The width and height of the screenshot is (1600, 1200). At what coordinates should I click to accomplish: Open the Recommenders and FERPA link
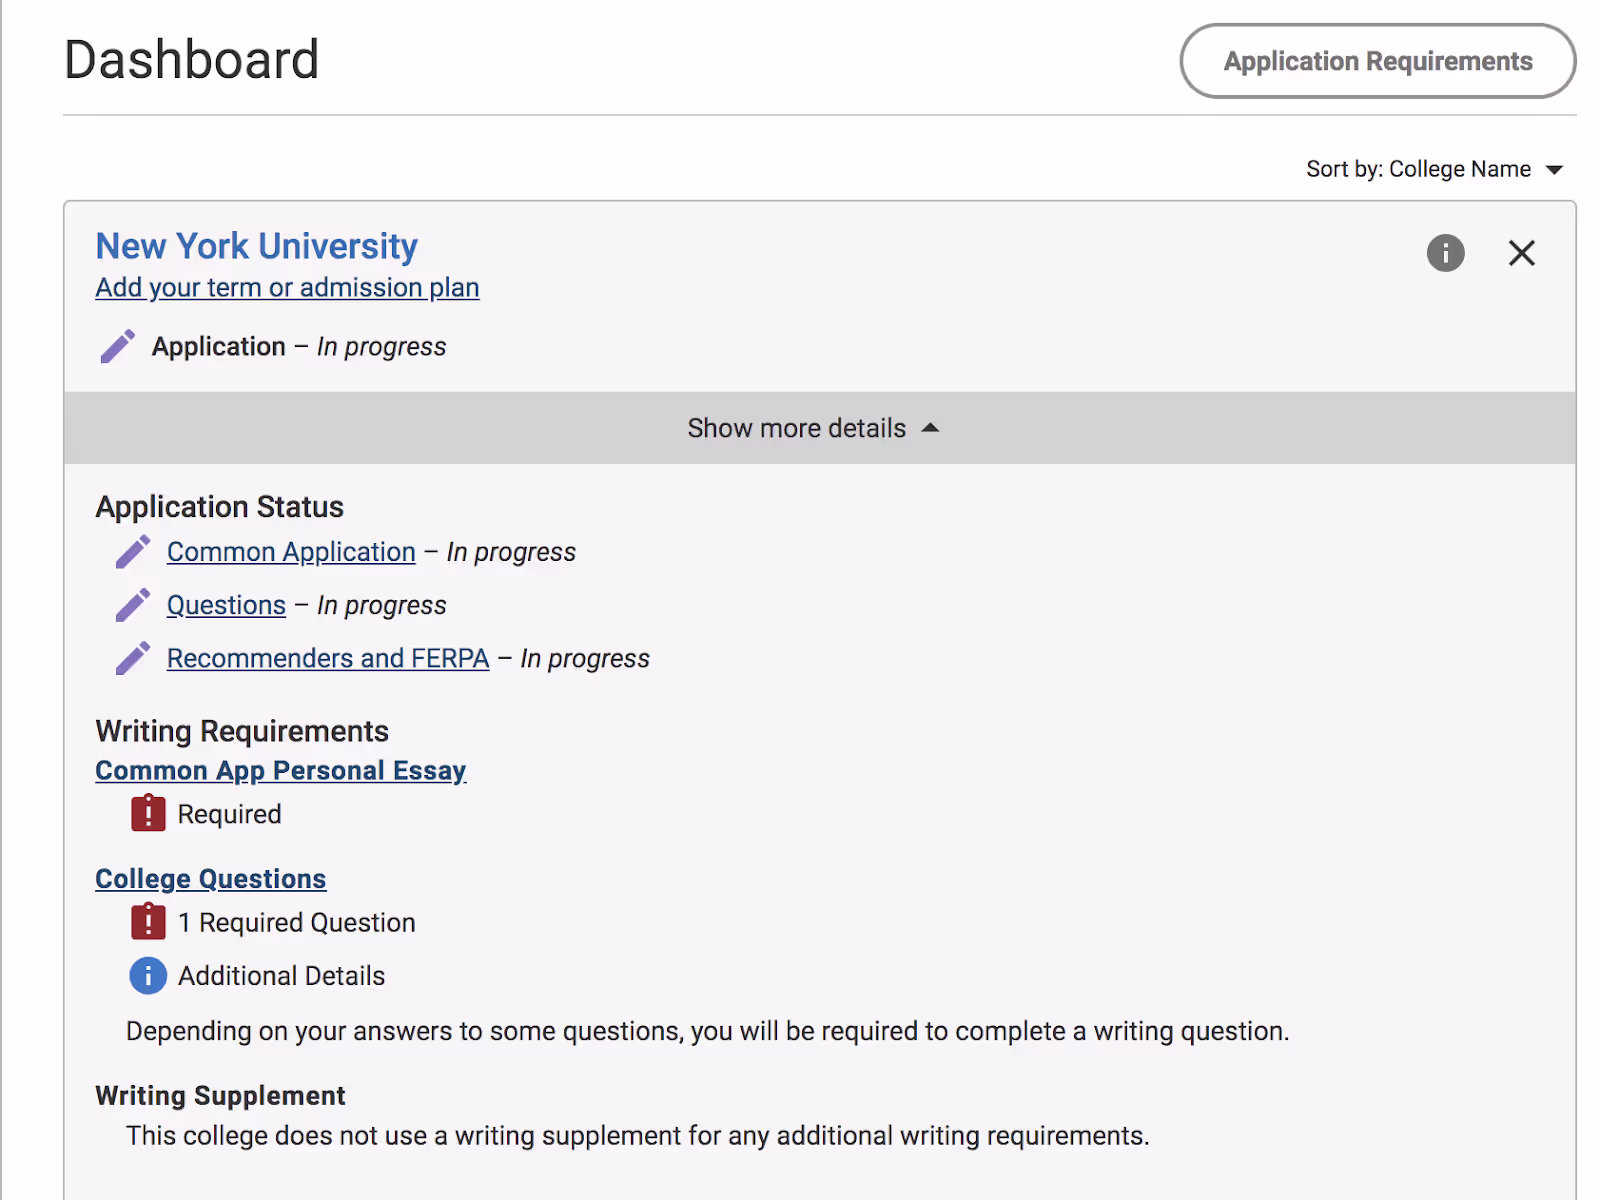click(x=328, y=658)
